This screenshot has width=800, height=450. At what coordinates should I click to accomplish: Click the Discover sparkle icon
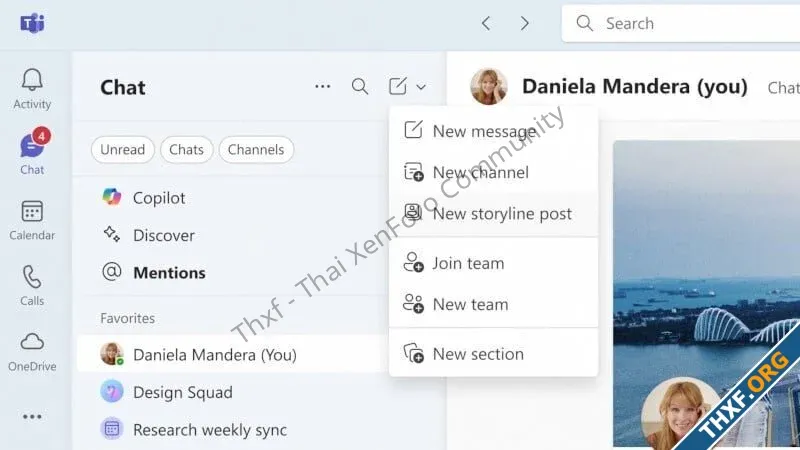click(112, 235)
